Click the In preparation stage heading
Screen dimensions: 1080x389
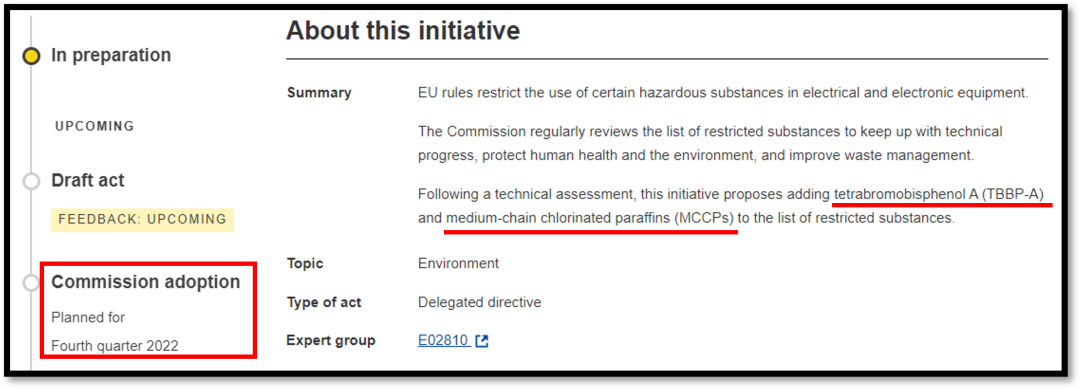click(111, 55)
